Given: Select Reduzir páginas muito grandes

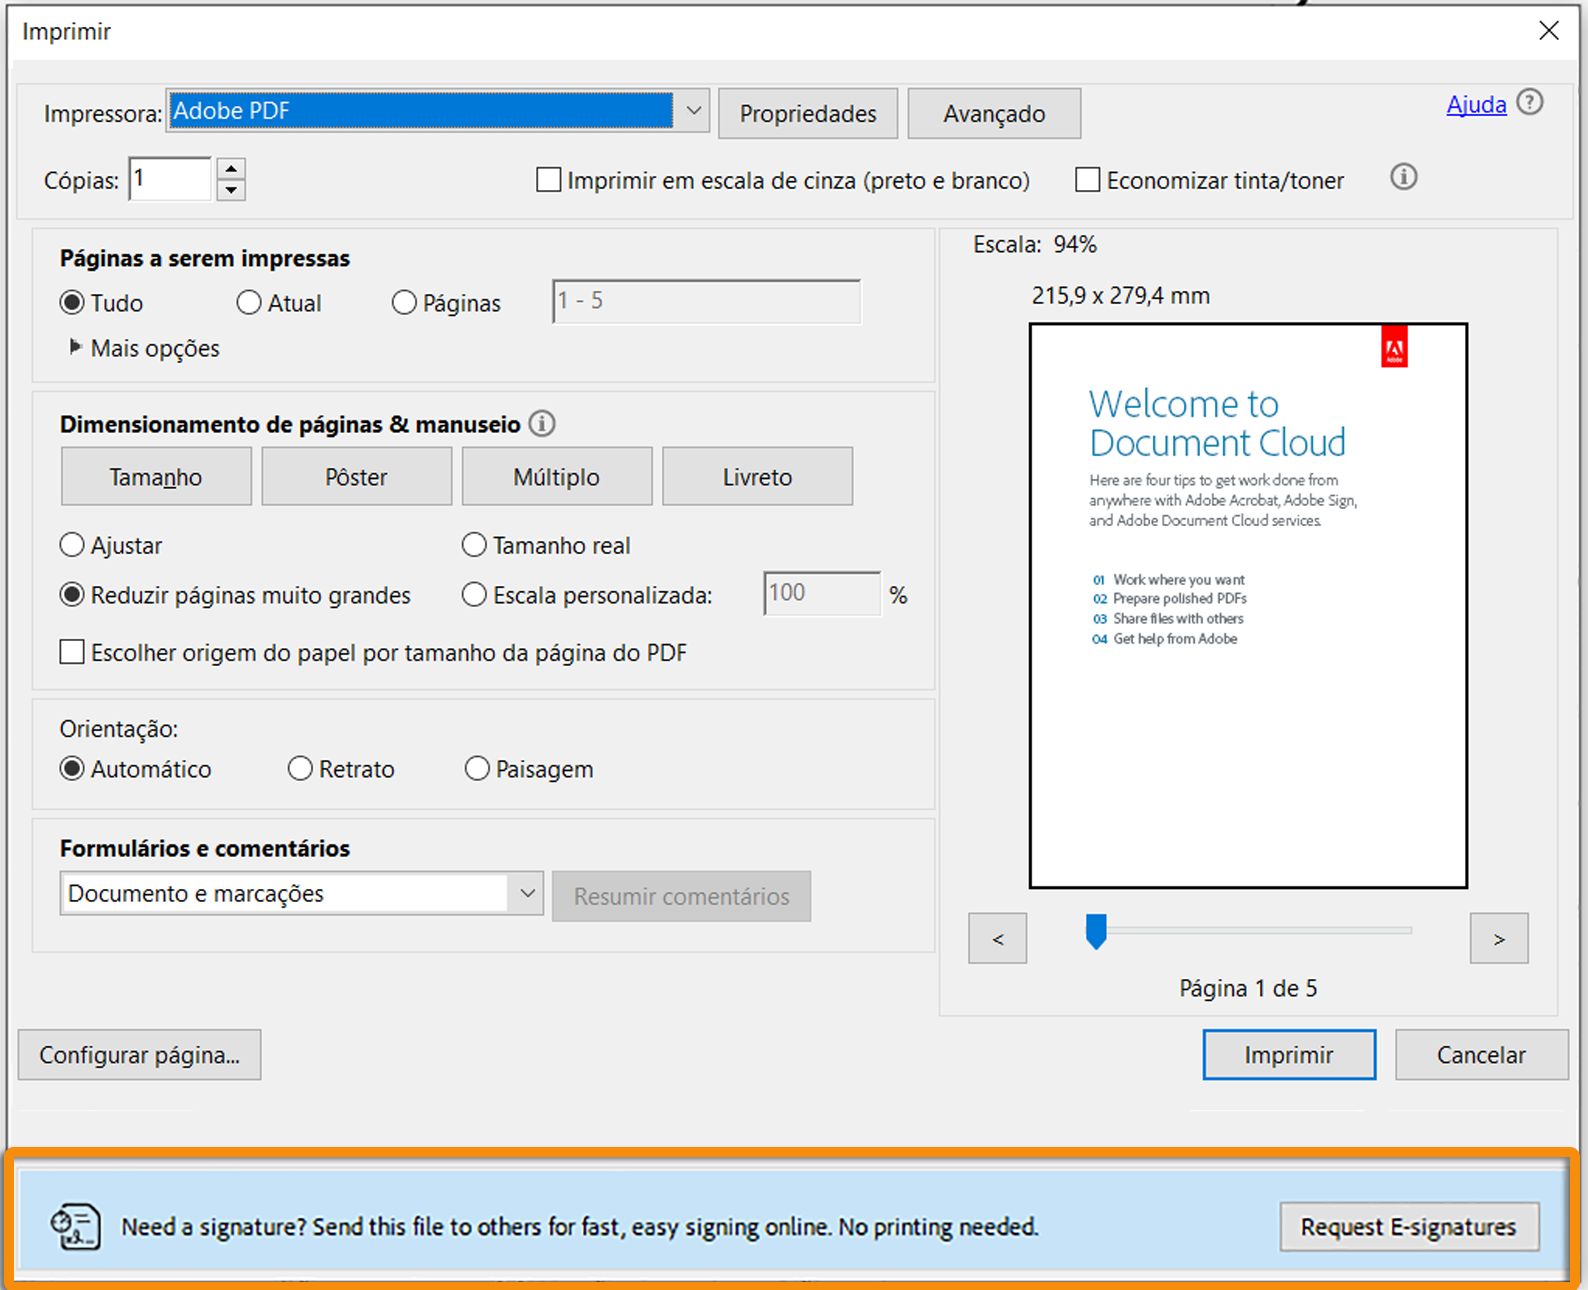Looking at the screenshot, I should [72, 595].
